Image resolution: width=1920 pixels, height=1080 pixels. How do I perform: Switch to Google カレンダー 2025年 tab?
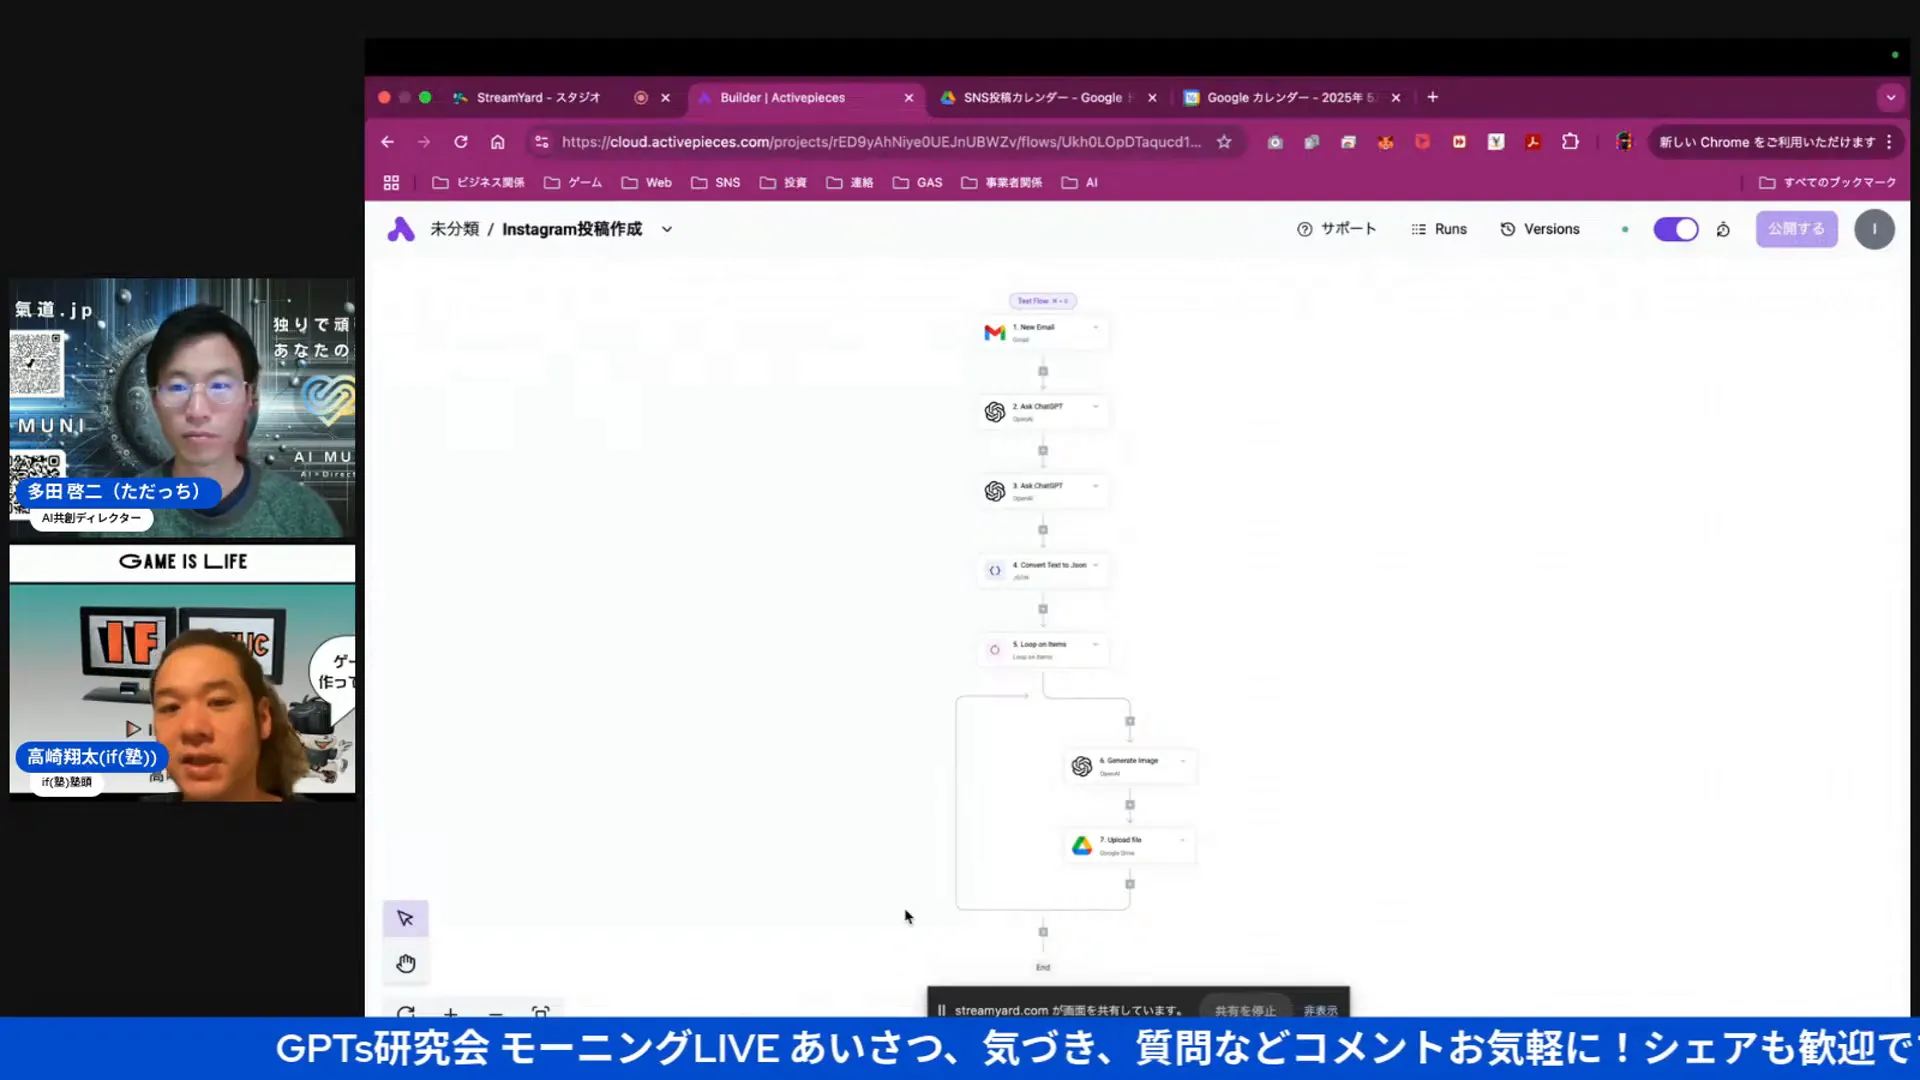(1291, 97)
